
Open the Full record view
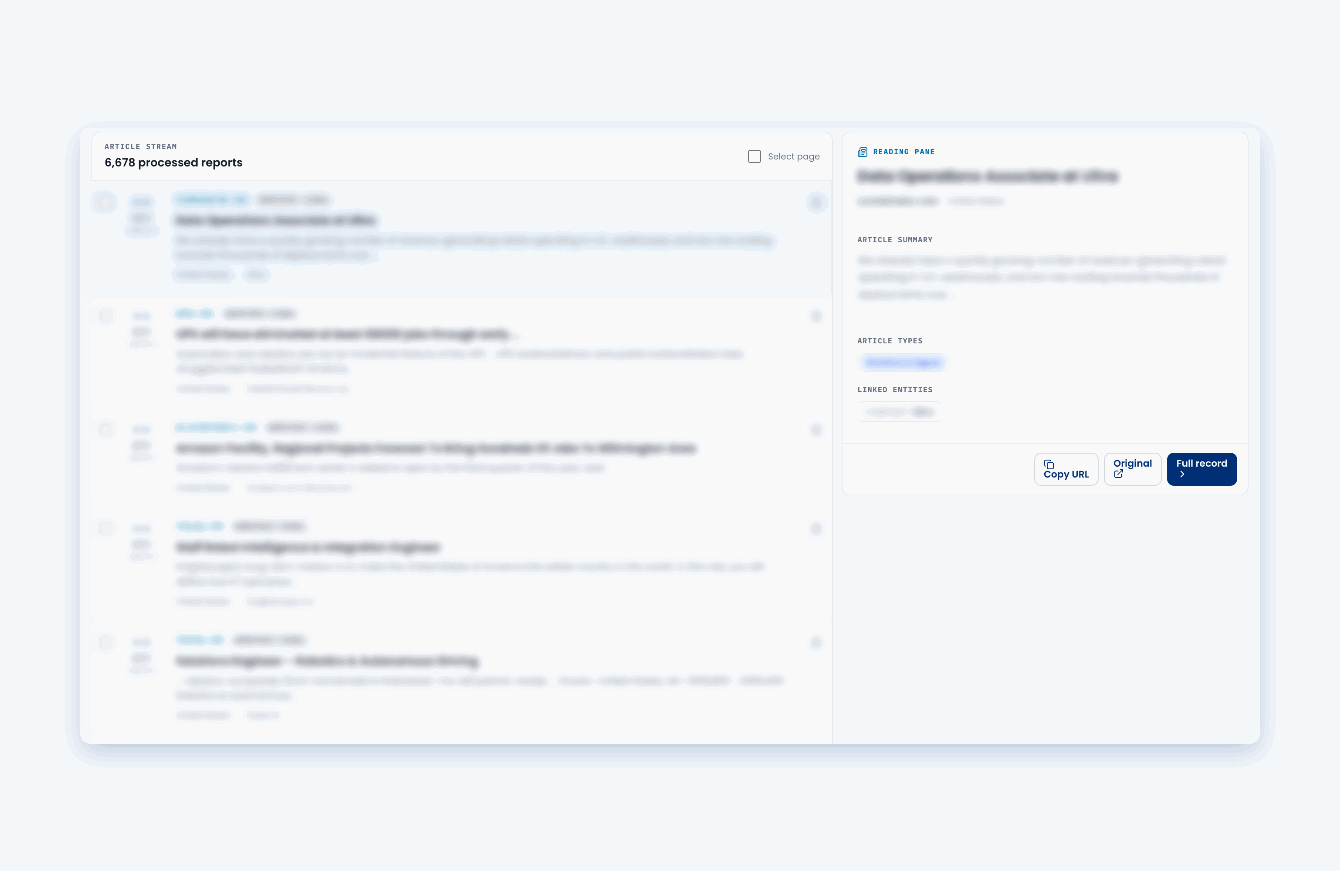pos(1201,469)
